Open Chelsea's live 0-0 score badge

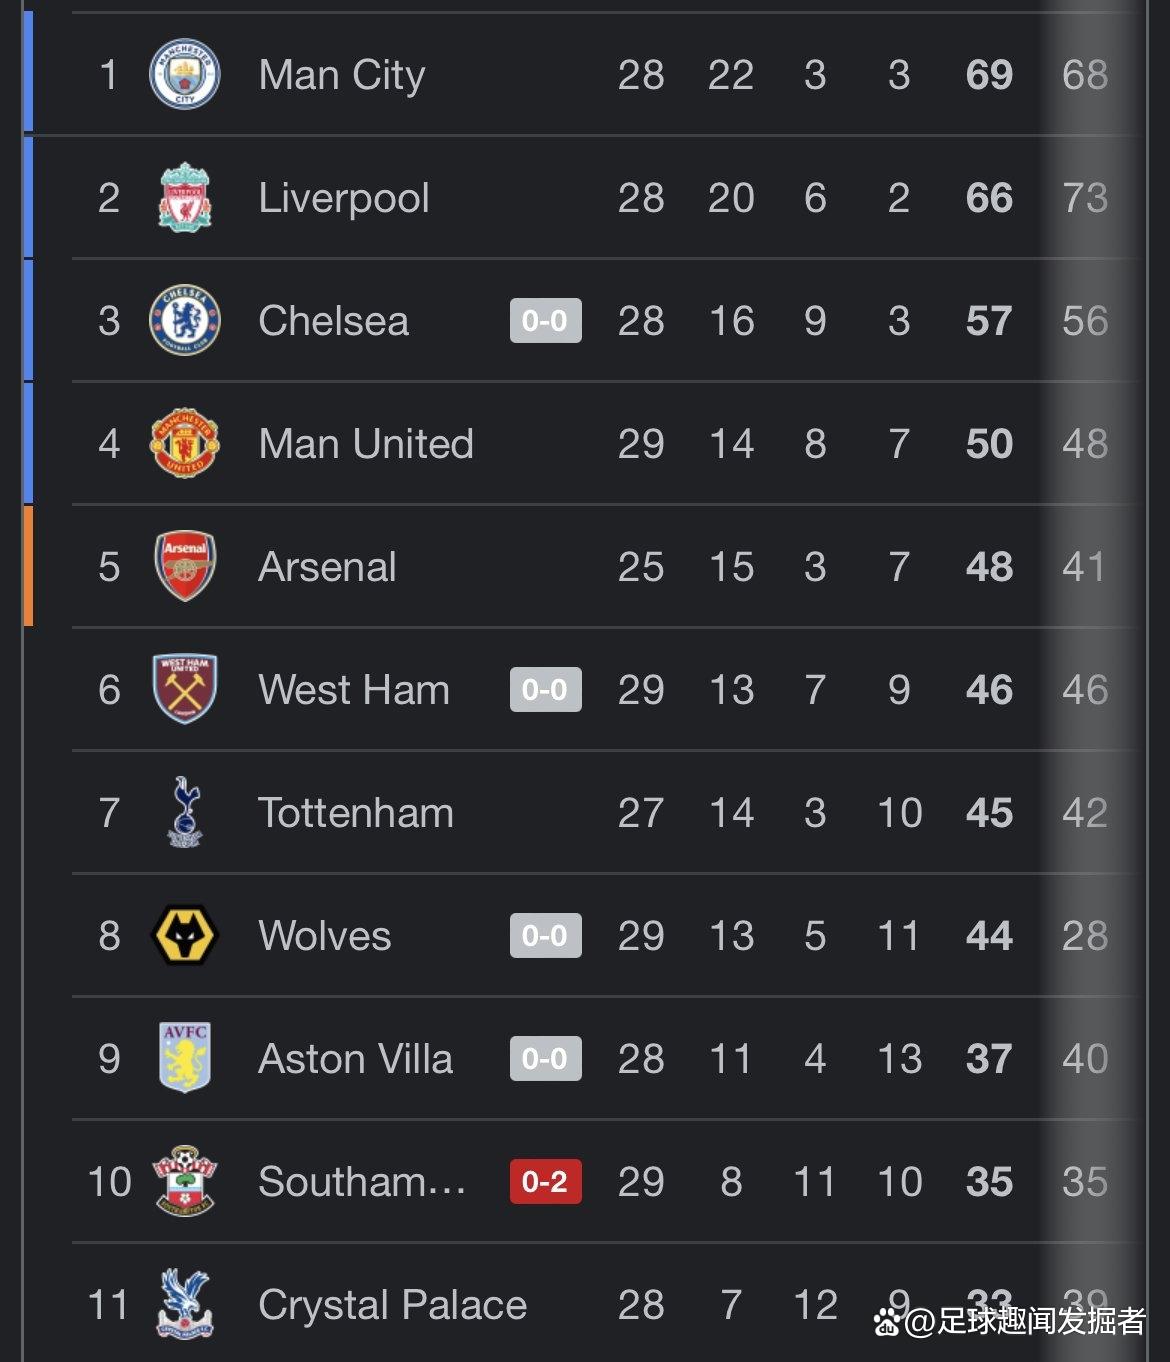pos(545,321)
